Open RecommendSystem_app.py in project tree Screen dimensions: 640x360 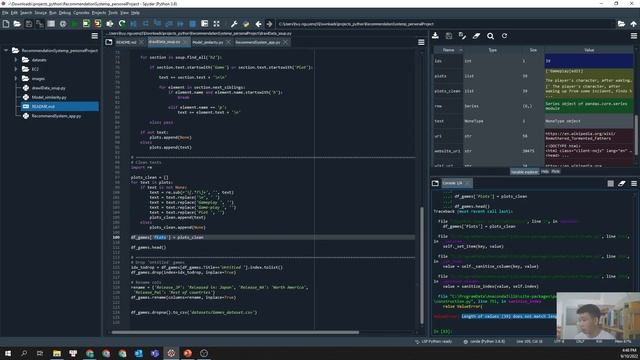[56, 116]
